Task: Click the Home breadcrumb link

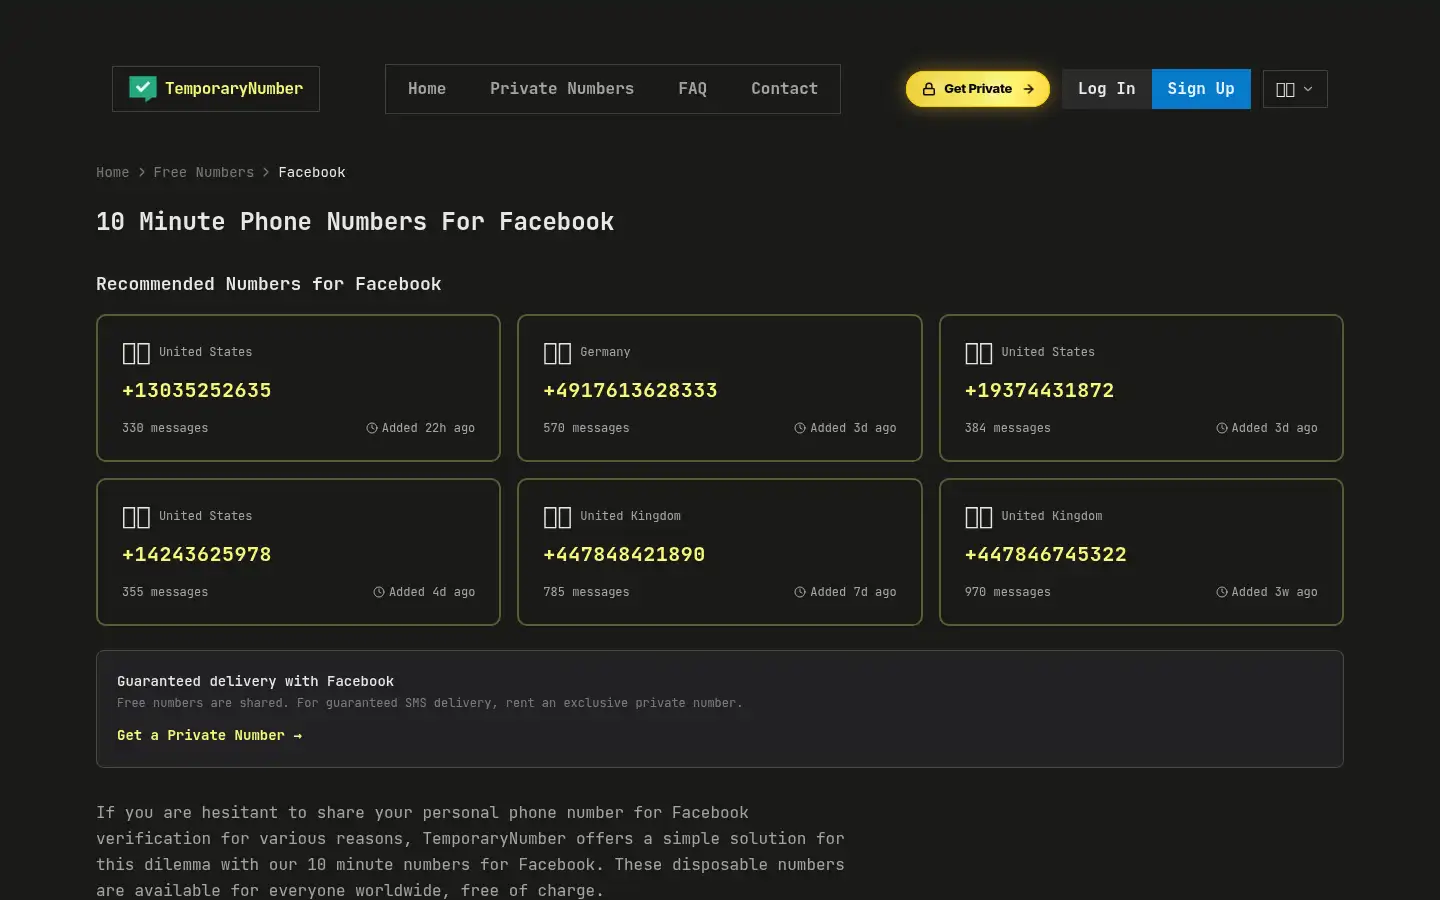Action: 112,172
